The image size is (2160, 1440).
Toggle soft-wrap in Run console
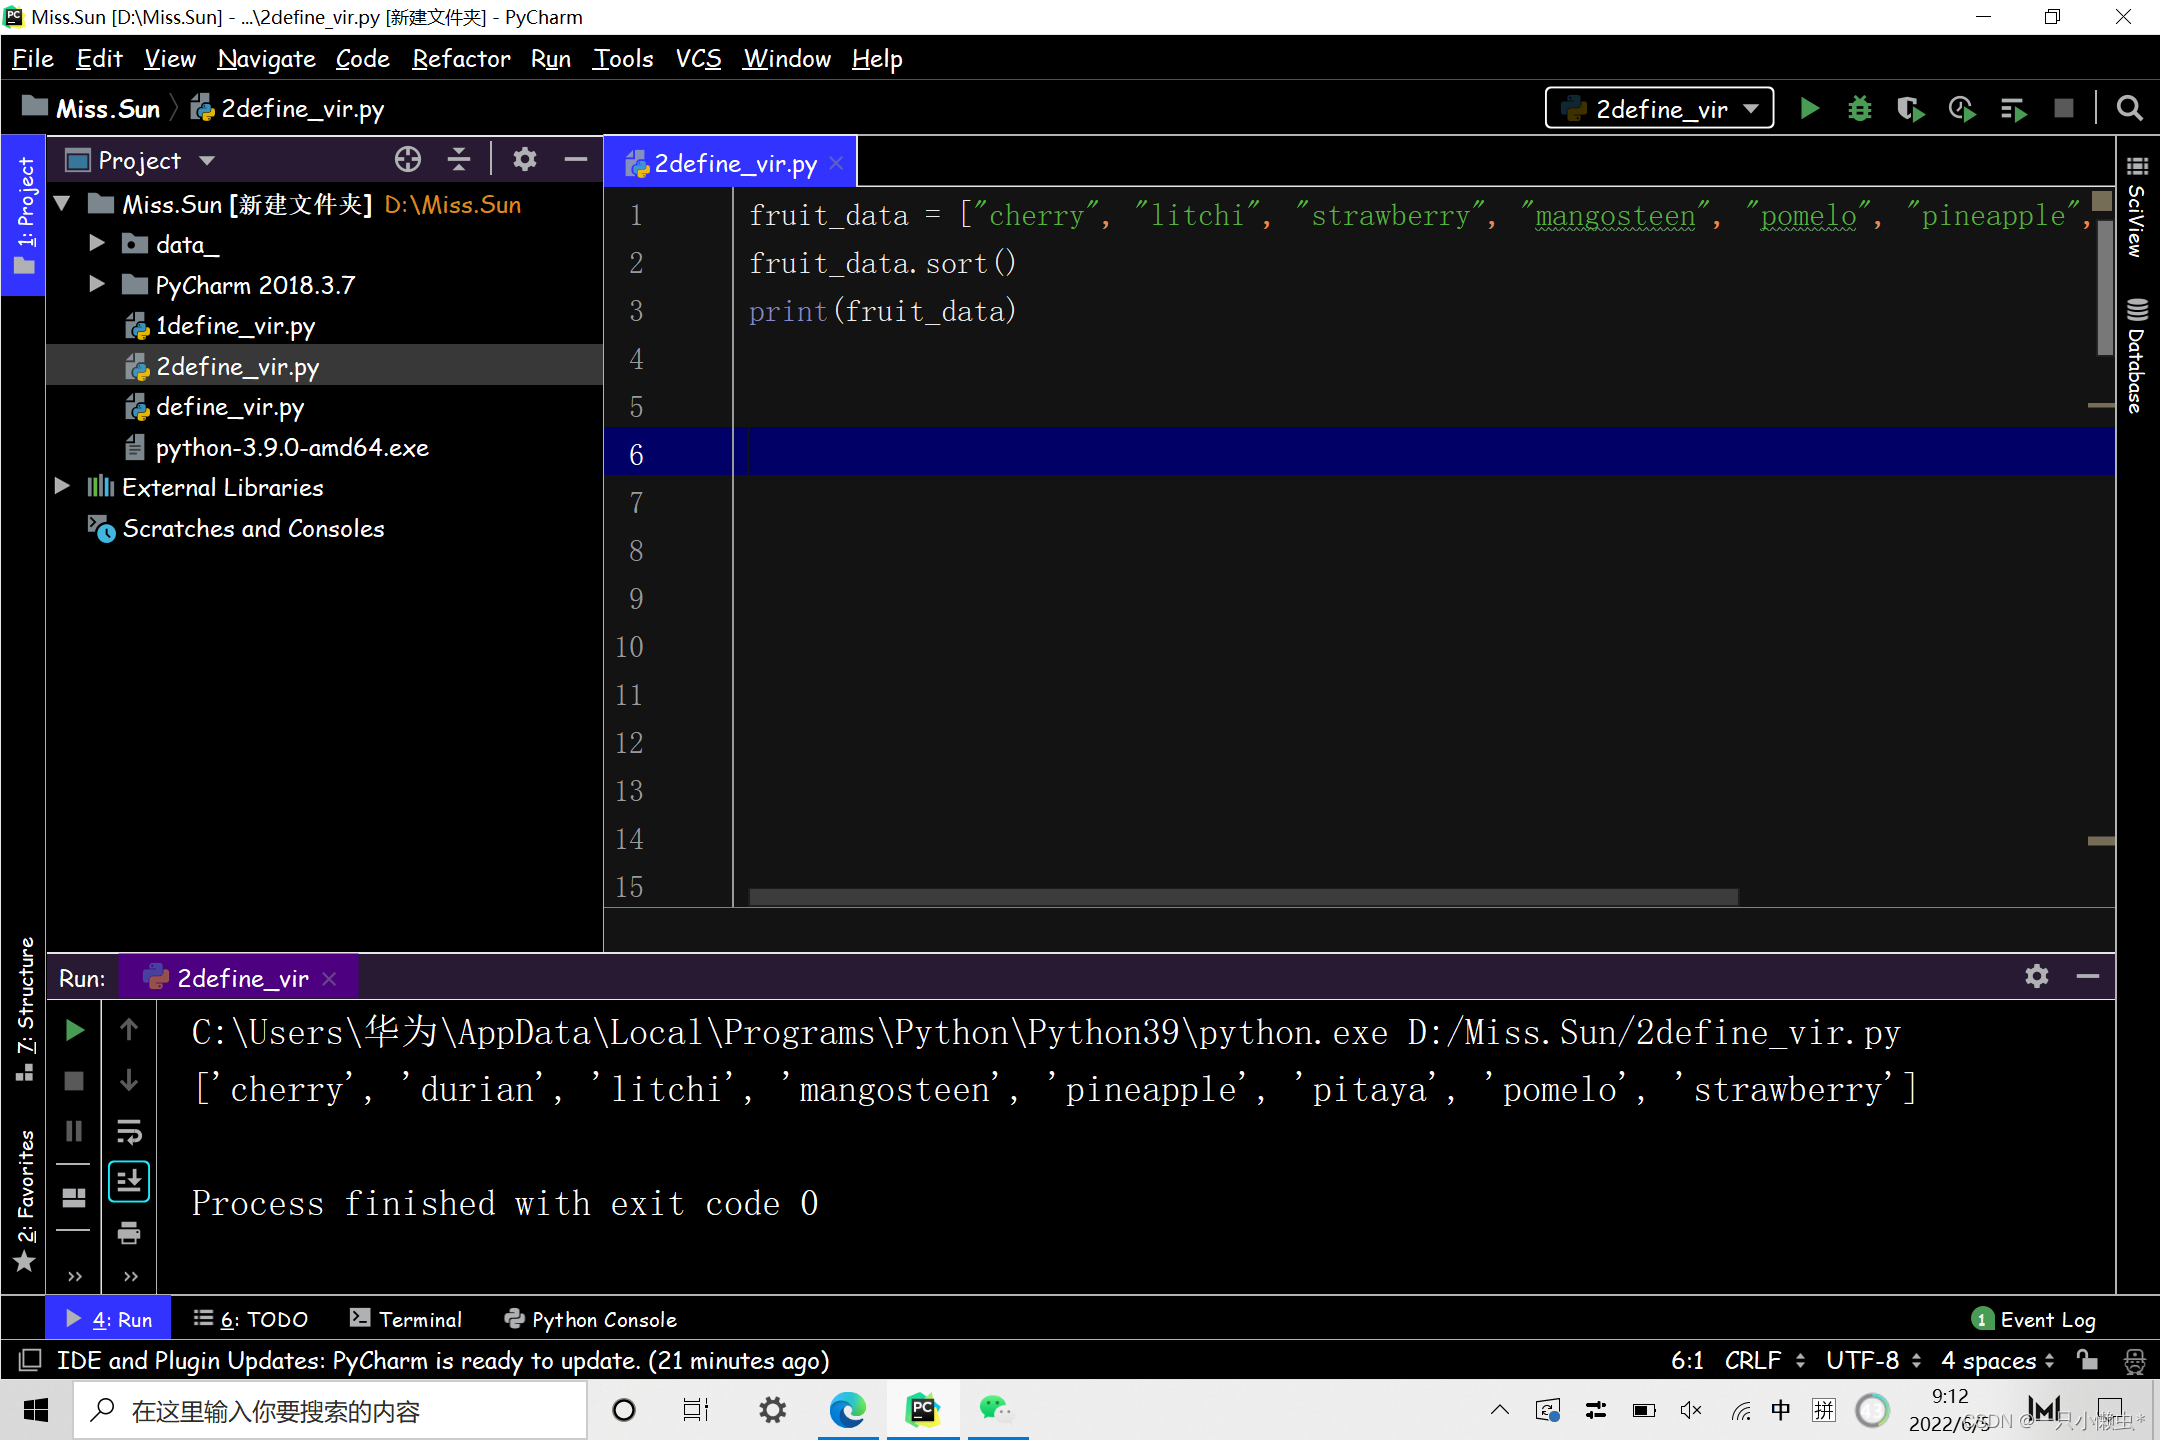(x=129, y=1131)
